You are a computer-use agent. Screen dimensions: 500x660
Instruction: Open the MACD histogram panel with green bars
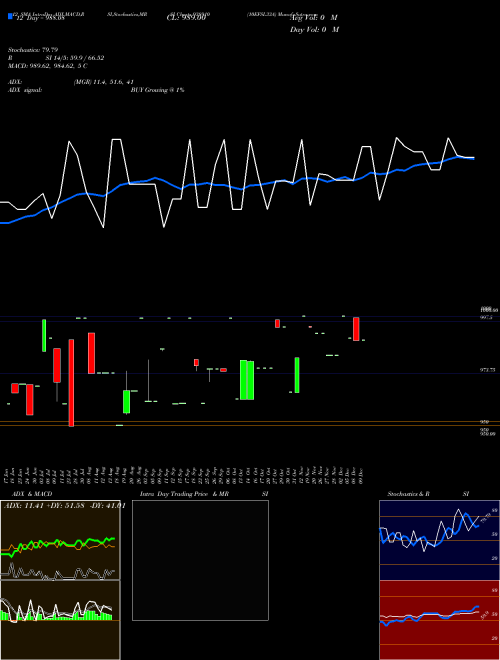(60, 620)
